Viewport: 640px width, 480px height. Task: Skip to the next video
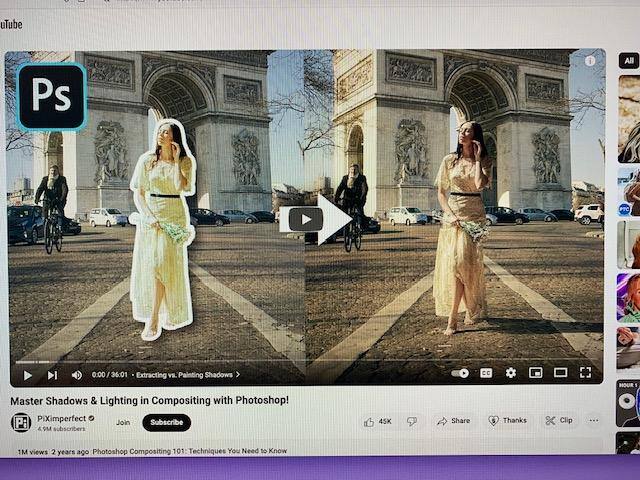[52, 375]
